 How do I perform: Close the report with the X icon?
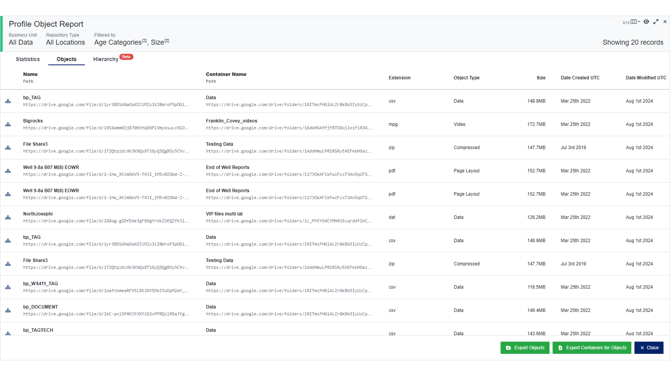665,22
